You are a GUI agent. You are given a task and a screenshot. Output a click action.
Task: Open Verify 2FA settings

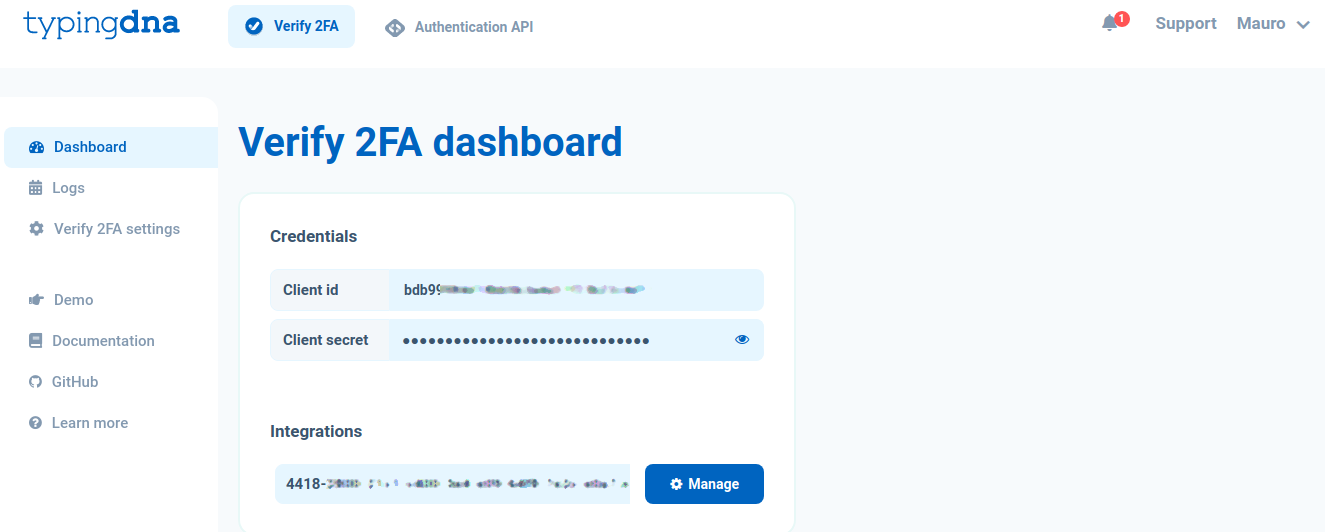pos(104,229)
